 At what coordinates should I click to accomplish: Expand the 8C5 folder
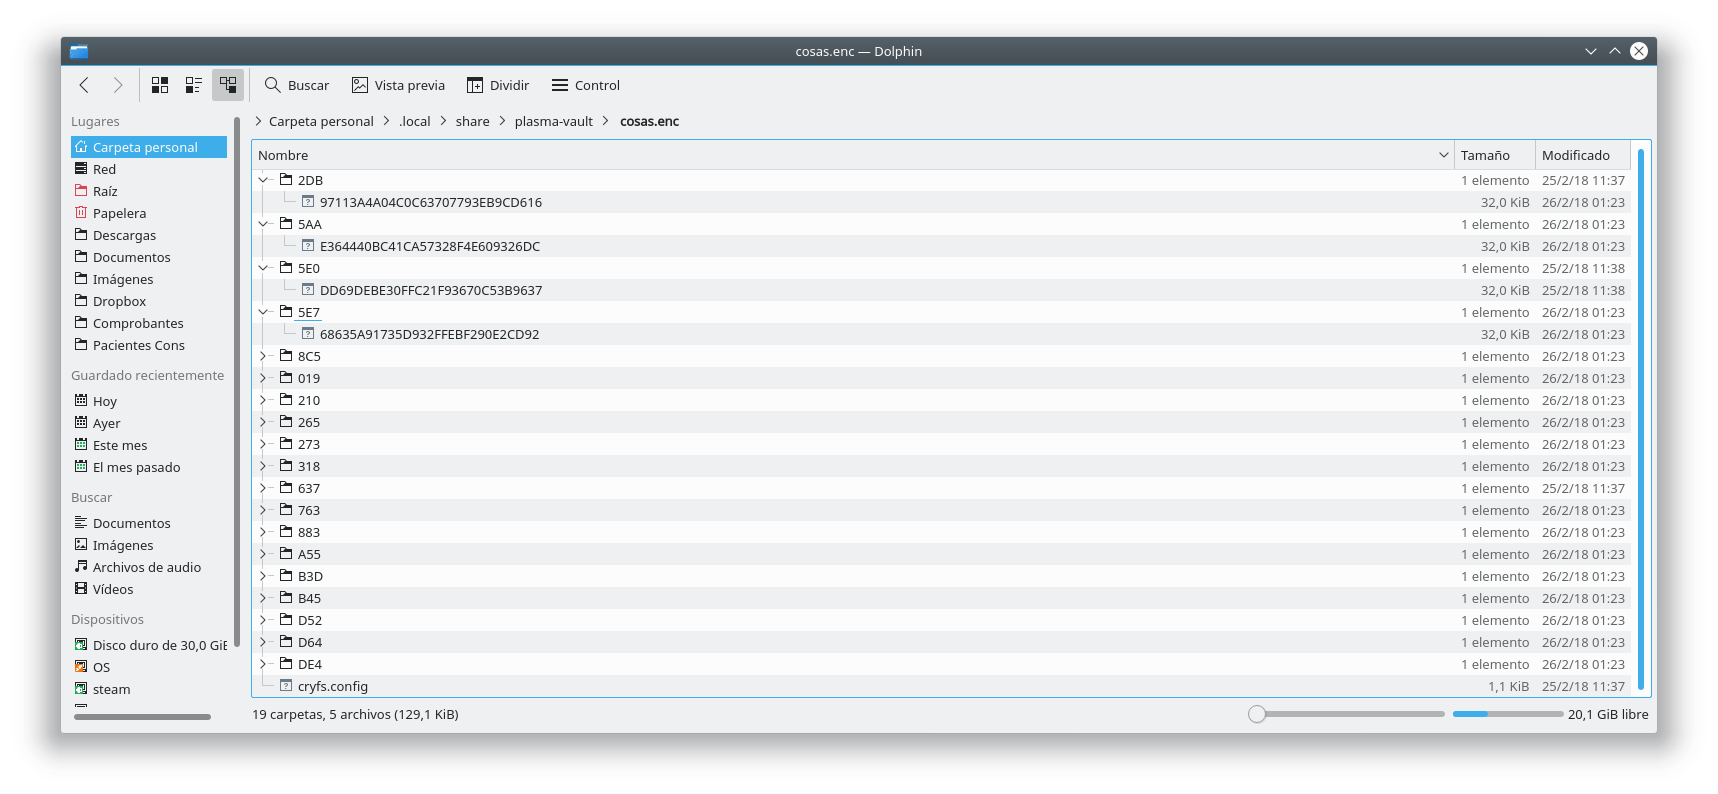264,356
